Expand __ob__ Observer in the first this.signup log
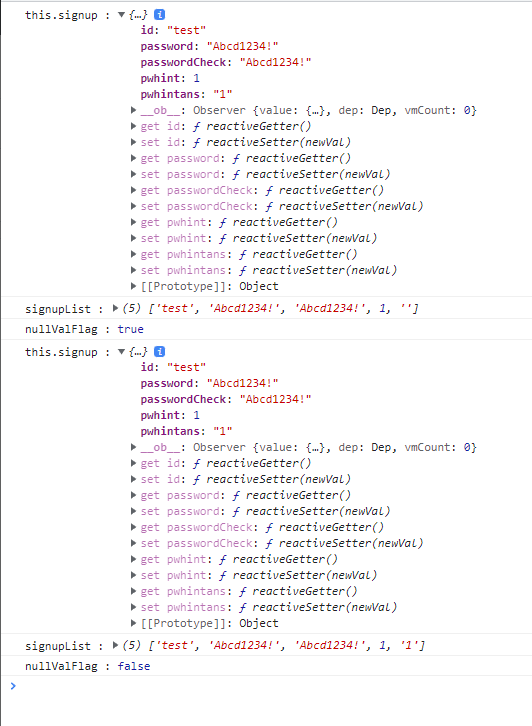 click(x=133, y=110)
